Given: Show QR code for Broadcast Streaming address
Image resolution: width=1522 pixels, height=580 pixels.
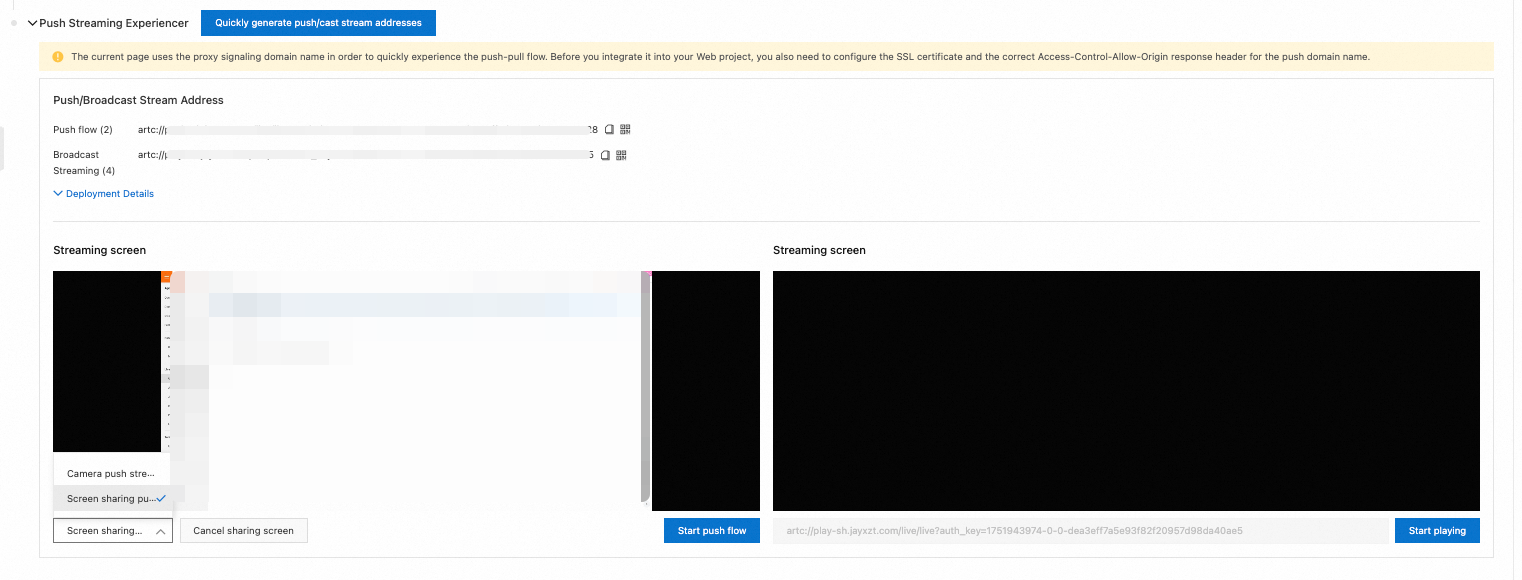Looking at the screenshot, I should (621, 155).
